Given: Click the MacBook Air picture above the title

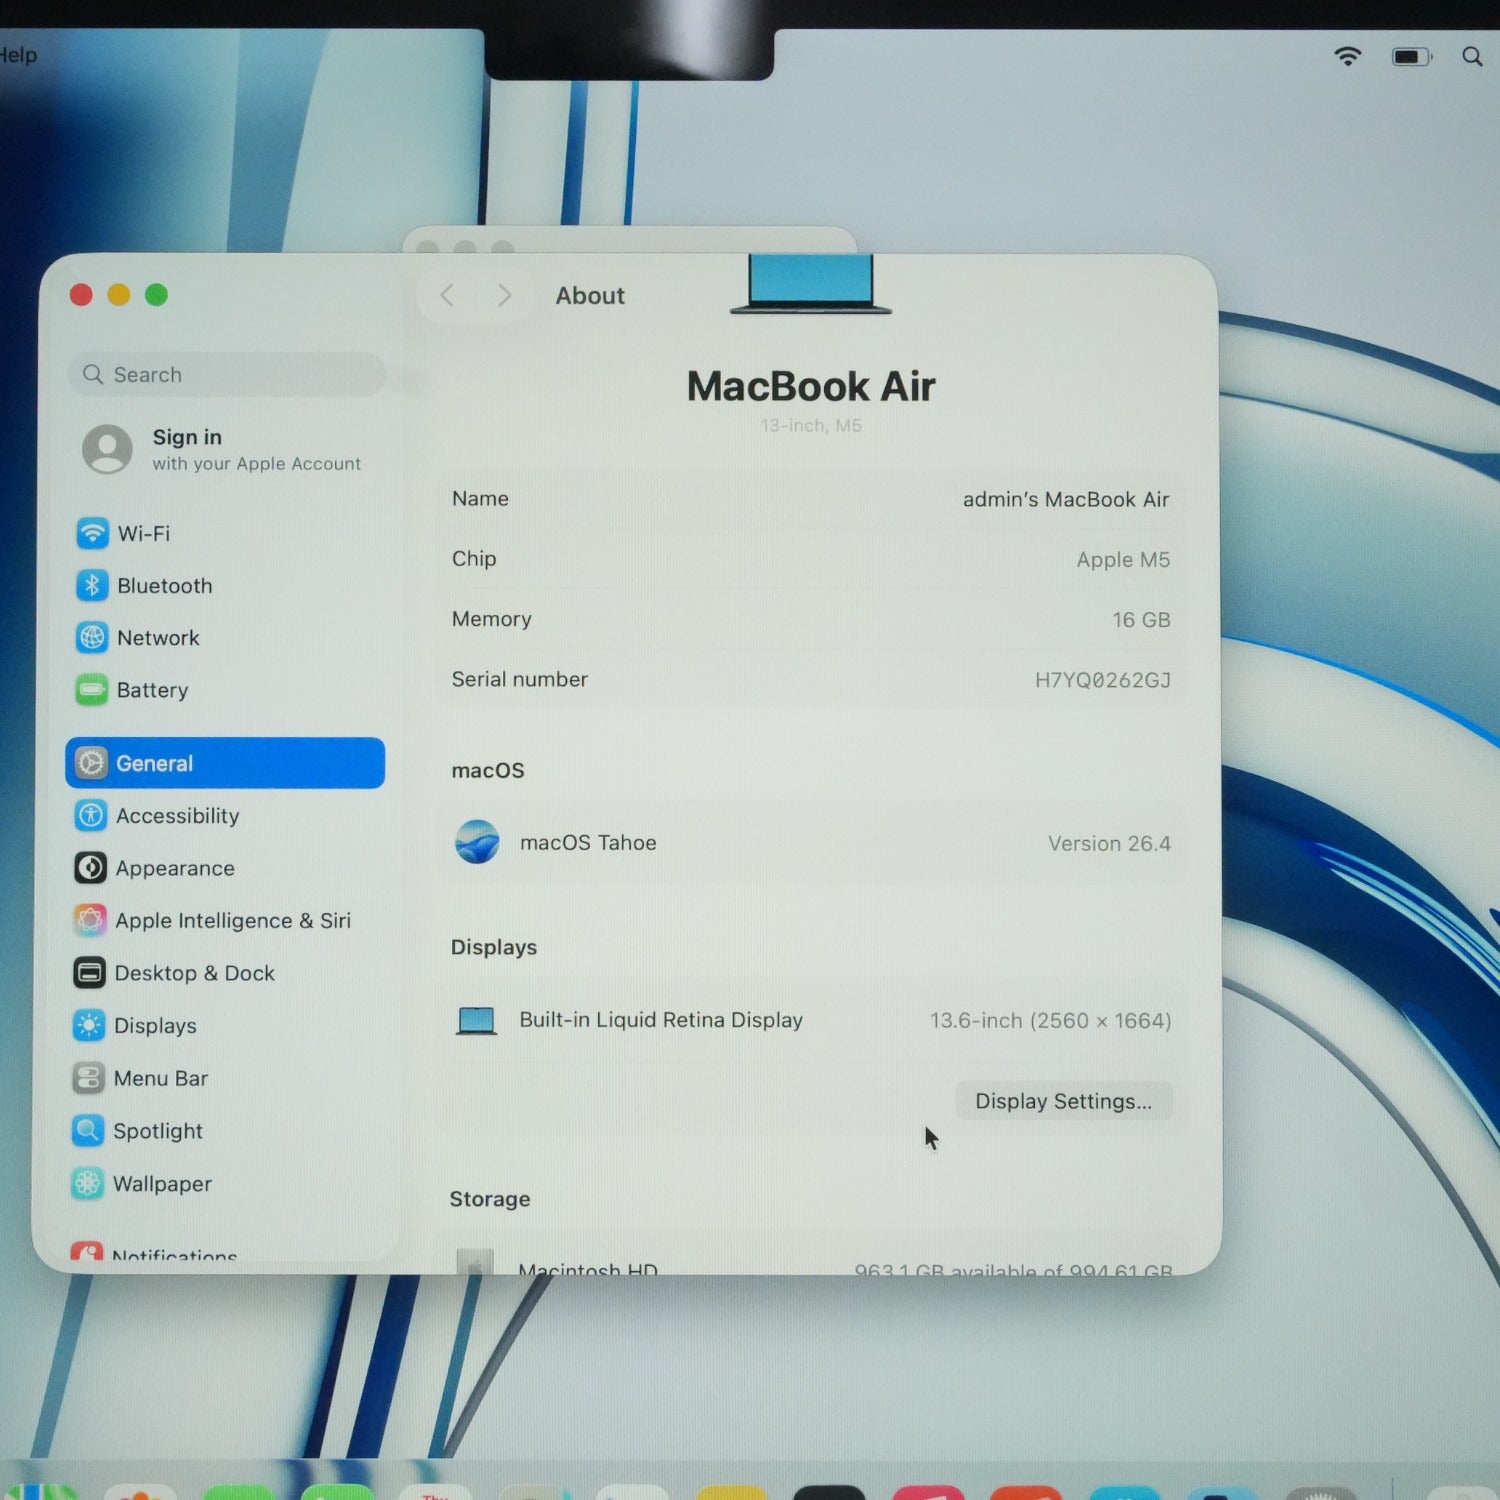Looking at the screenshot, I should click(811, 284).
